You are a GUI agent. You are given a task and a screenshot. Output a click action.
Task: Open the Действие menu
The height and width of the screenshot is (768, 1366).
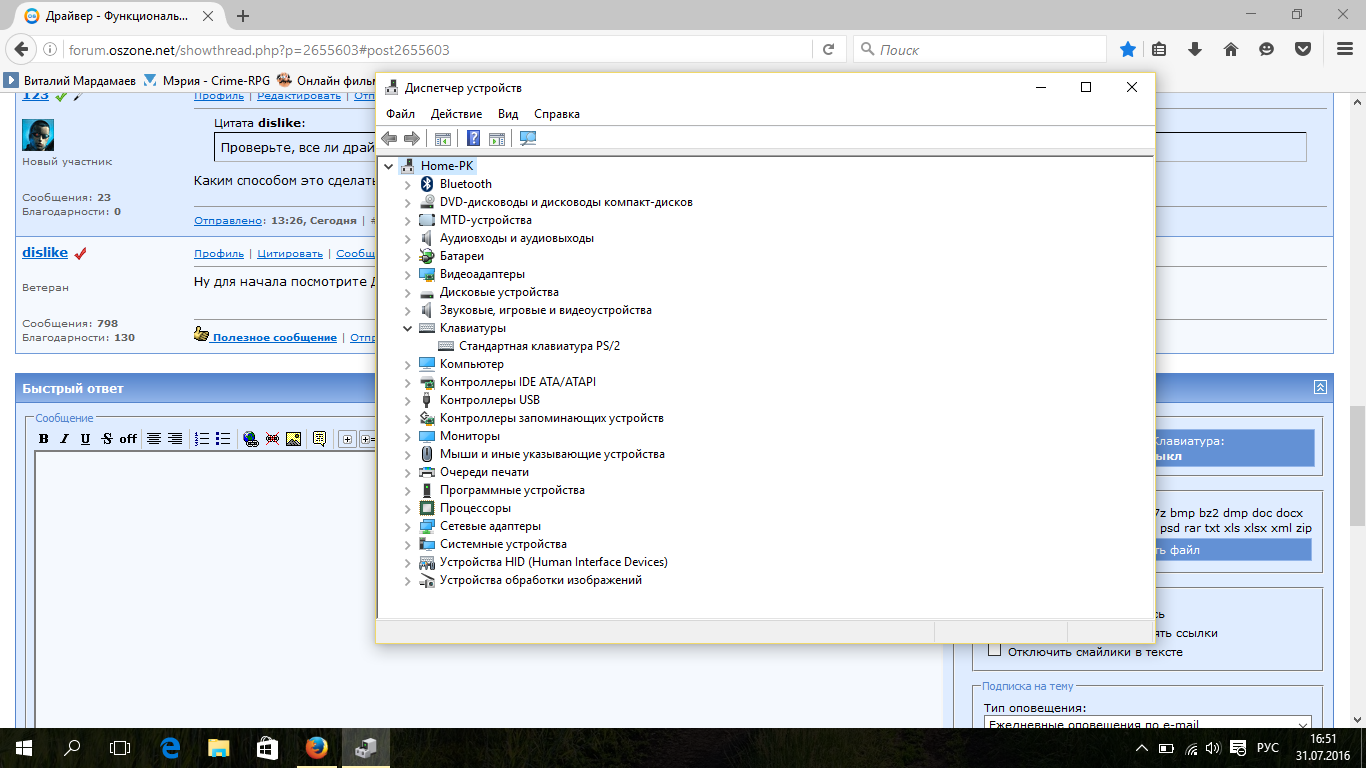[456, 114]
